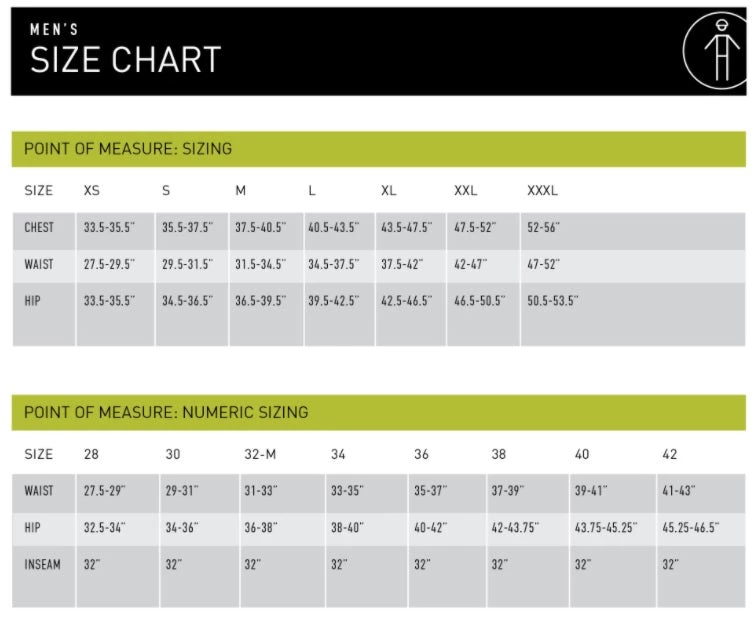Click the chest measurement 37.5-40.5 for size M

tap(260, 228)
